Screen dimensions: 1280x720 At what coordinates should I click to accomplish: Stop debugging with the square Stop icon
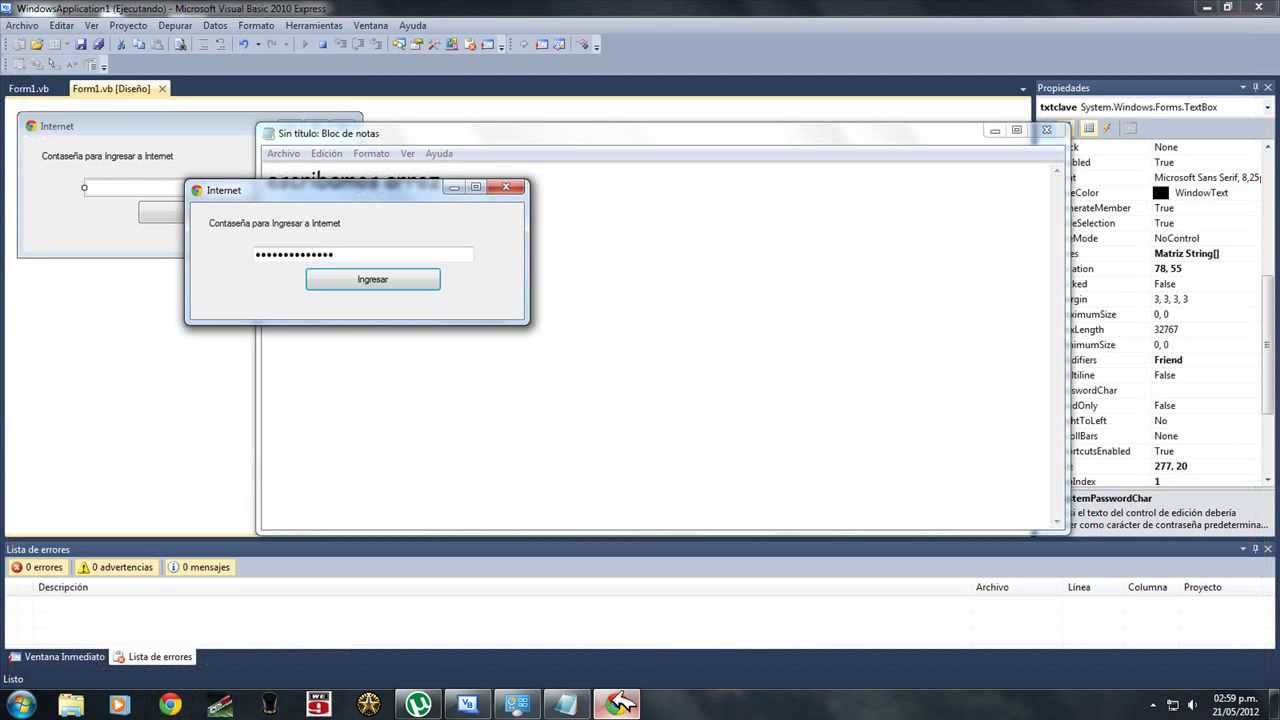click(323, 44)
